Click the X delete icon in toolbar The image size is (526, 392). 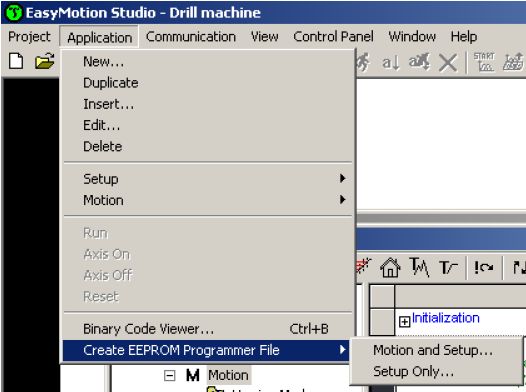[x=448, y=63]
